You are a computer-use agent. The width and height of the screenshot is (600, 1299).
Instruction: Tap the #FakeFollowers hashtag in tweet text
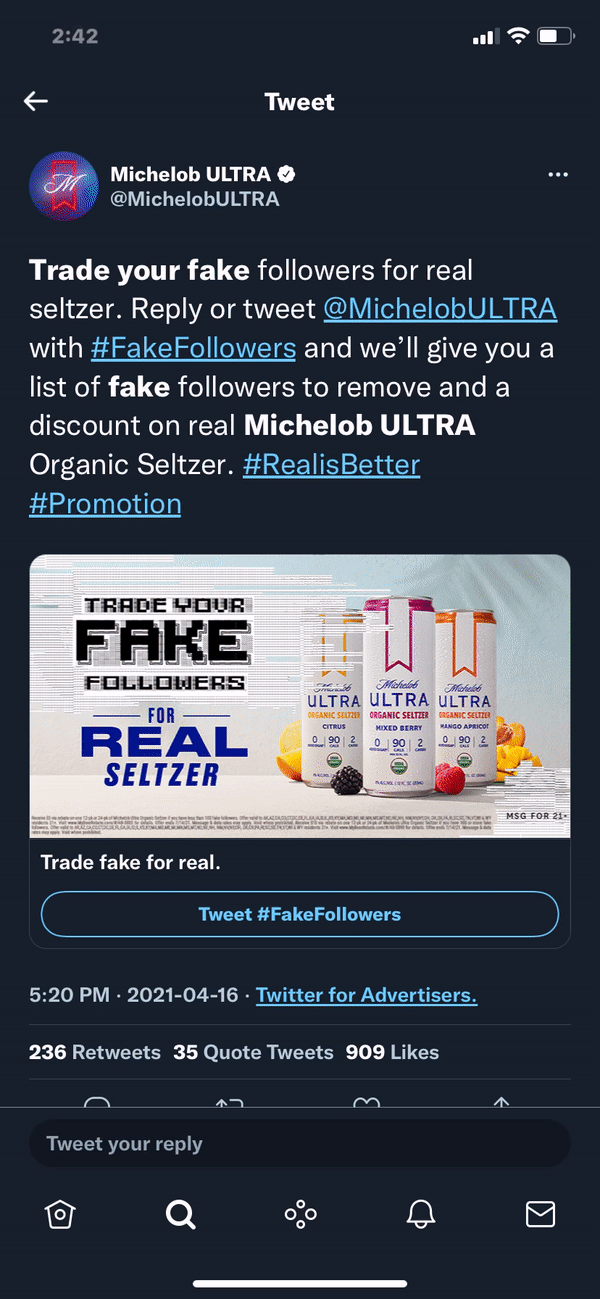(x=193, y=348)
